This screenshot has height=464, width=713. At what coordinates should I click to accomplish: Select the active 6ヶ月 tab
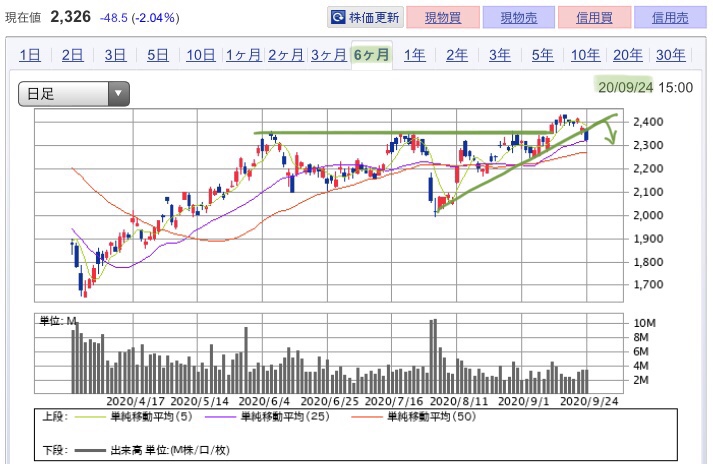[x=371, y=55]
